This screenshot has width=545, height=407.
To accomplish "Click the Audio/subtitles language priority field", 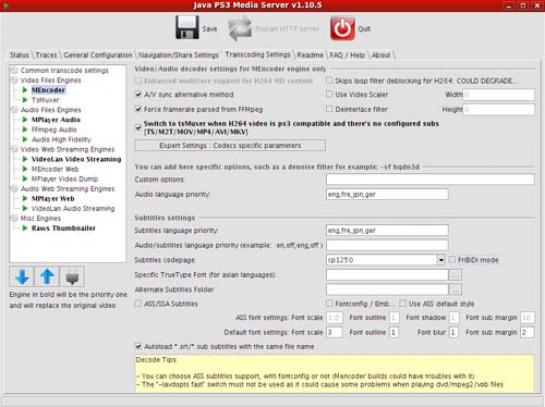I will [x=387, y=245].
